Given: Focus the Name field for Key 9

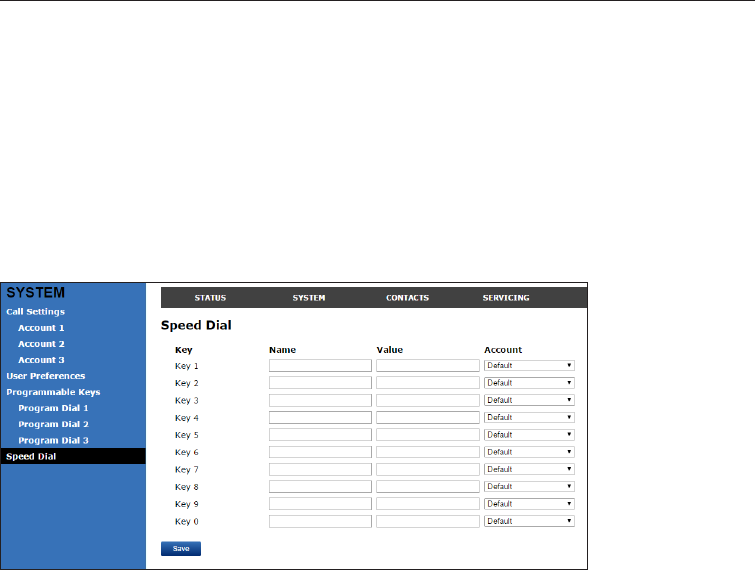Looking at the screenshot, I should click(320, 504).
